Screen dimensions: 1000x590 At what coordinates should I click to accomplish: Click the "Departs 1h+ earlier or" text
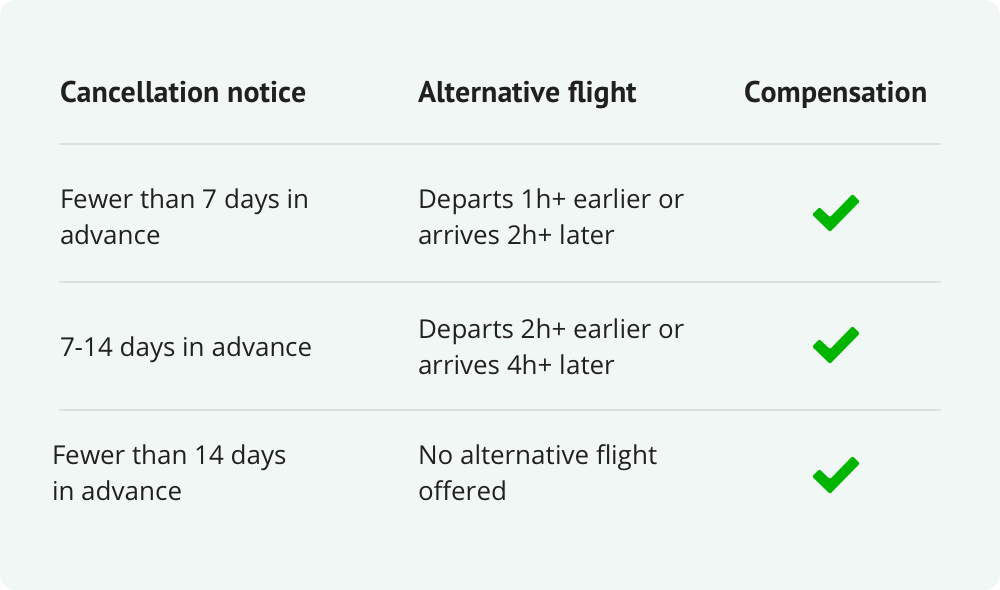[551, 199]
